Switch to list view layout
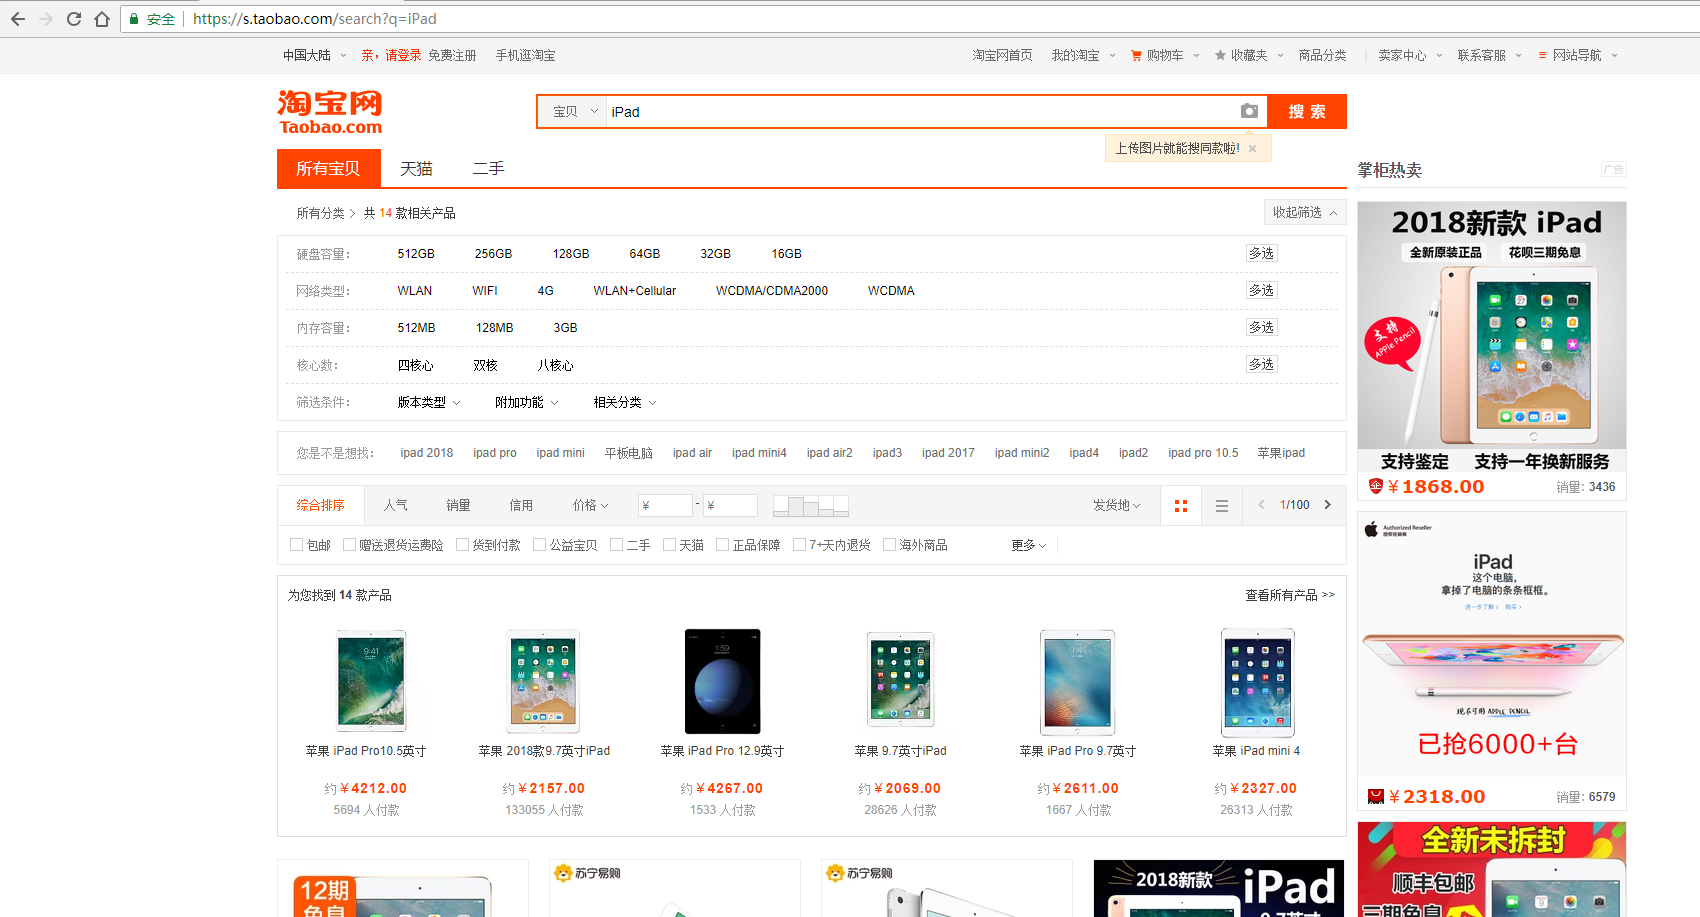The width and height of the screenshot is (1700, 917). coord(1222,506)
